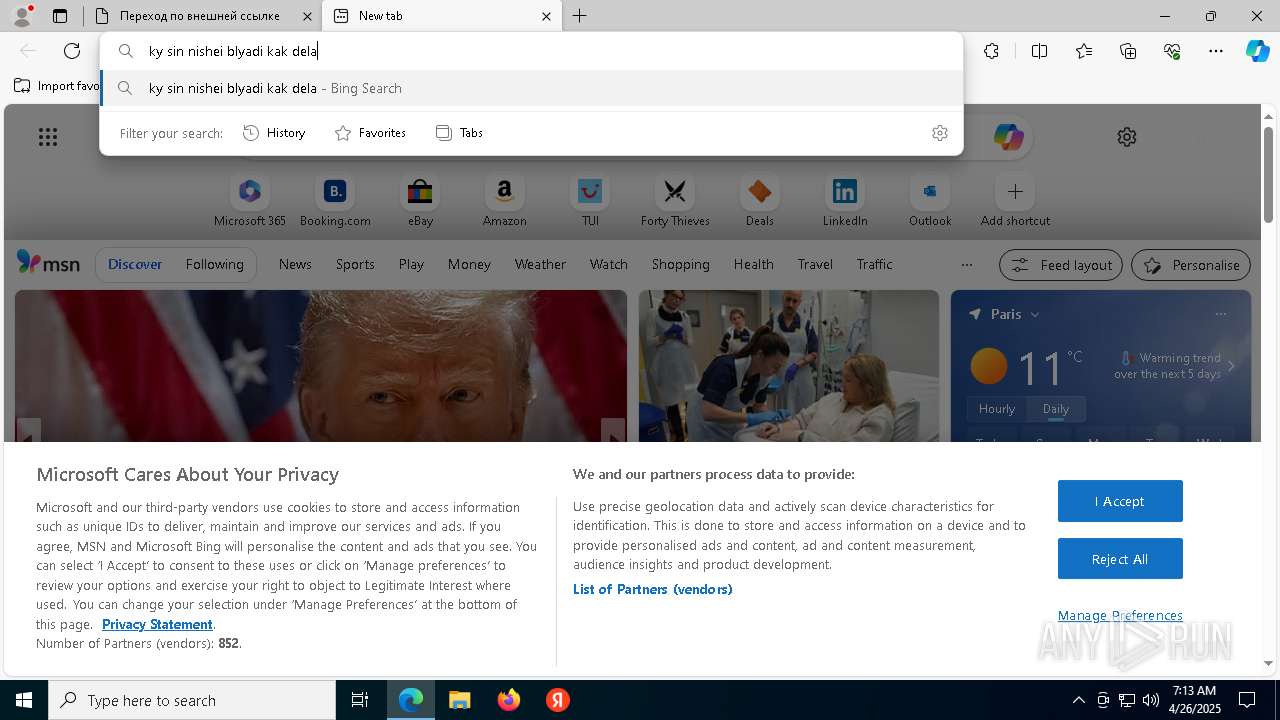Open weather card options ellipsis

coord(1220,314)
